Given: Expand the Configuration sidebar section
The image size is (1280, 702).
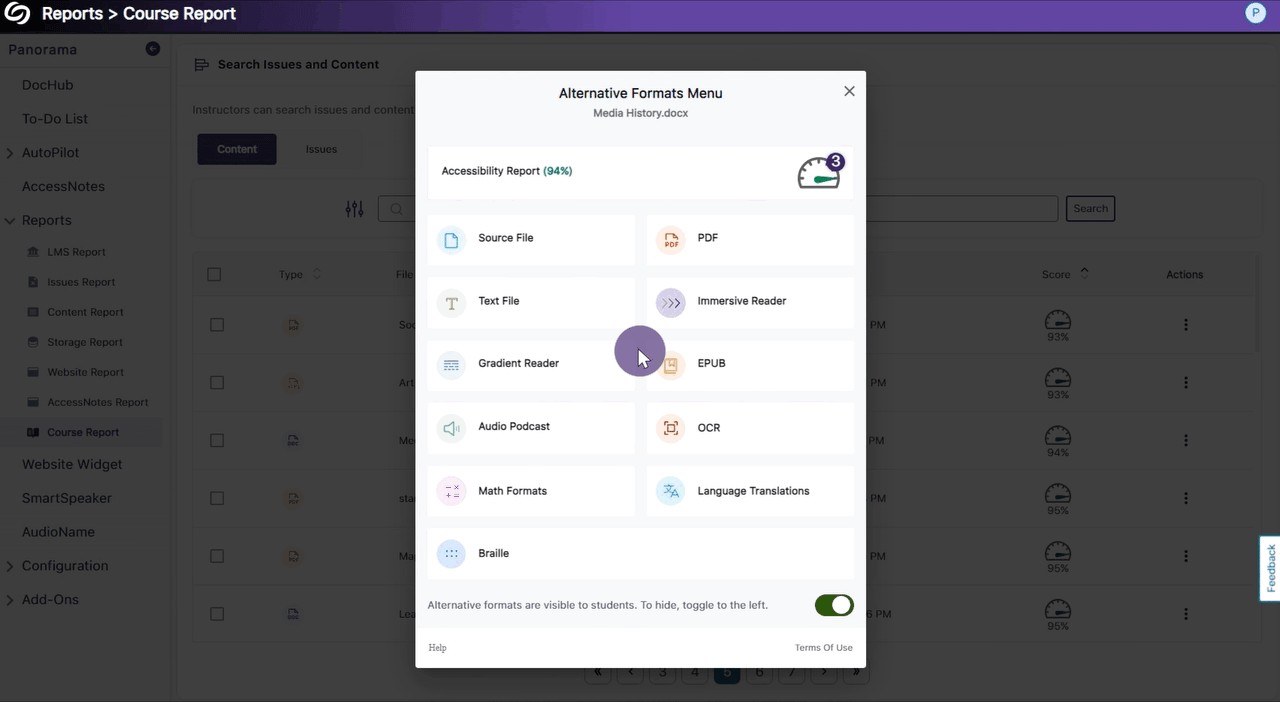Looking at the screenshot, I should [x=10, y=567].
